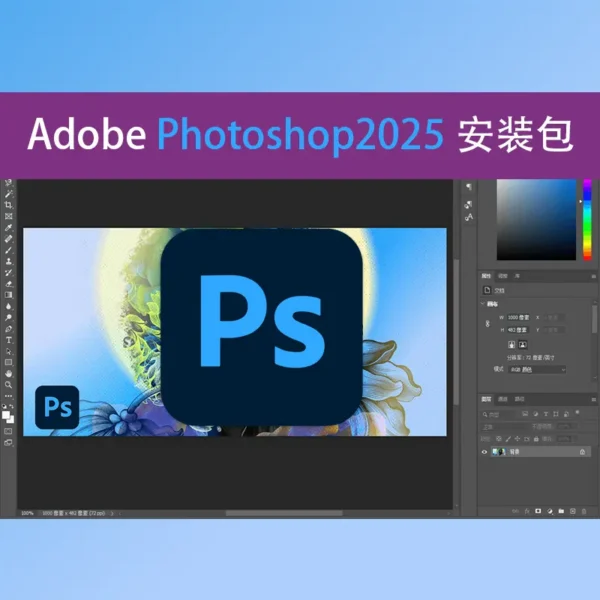Toggle Quick Mask mode
Viewport: 600px width, 600px height.
click(x=8, y=431)
